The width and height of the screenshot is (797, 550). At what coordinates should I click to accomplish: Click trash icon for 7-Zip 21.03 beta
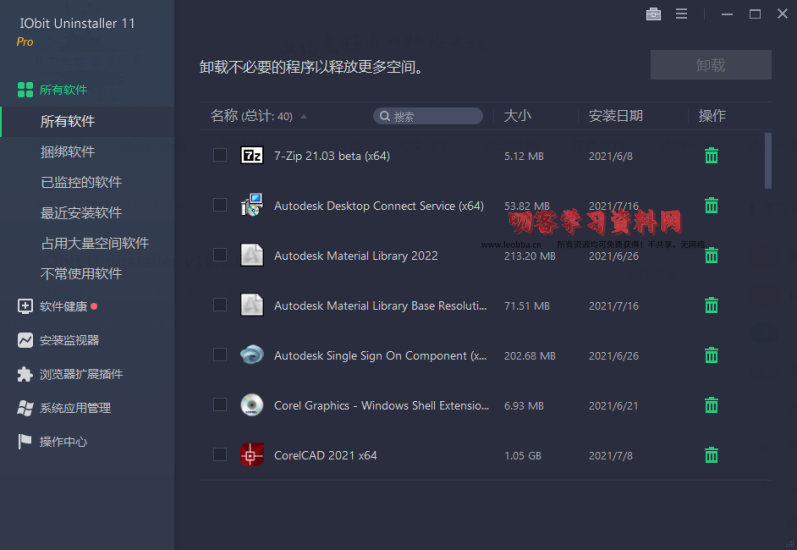711,156
